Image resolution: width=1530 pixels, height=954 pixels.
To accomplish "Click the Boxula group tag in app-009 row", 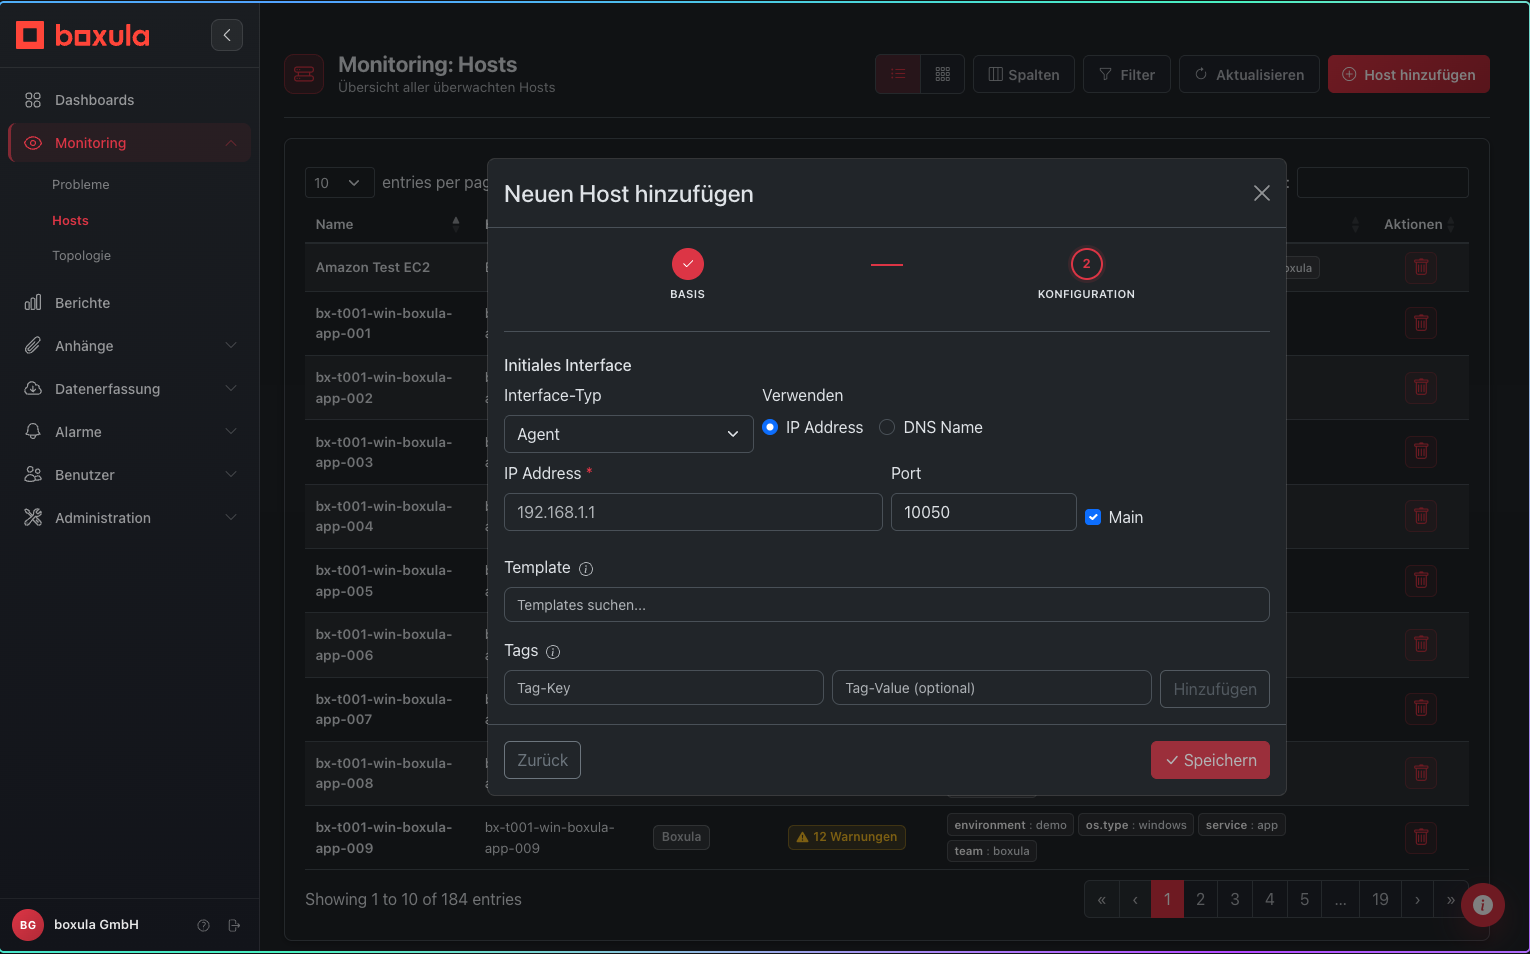I will coord(681,837).
